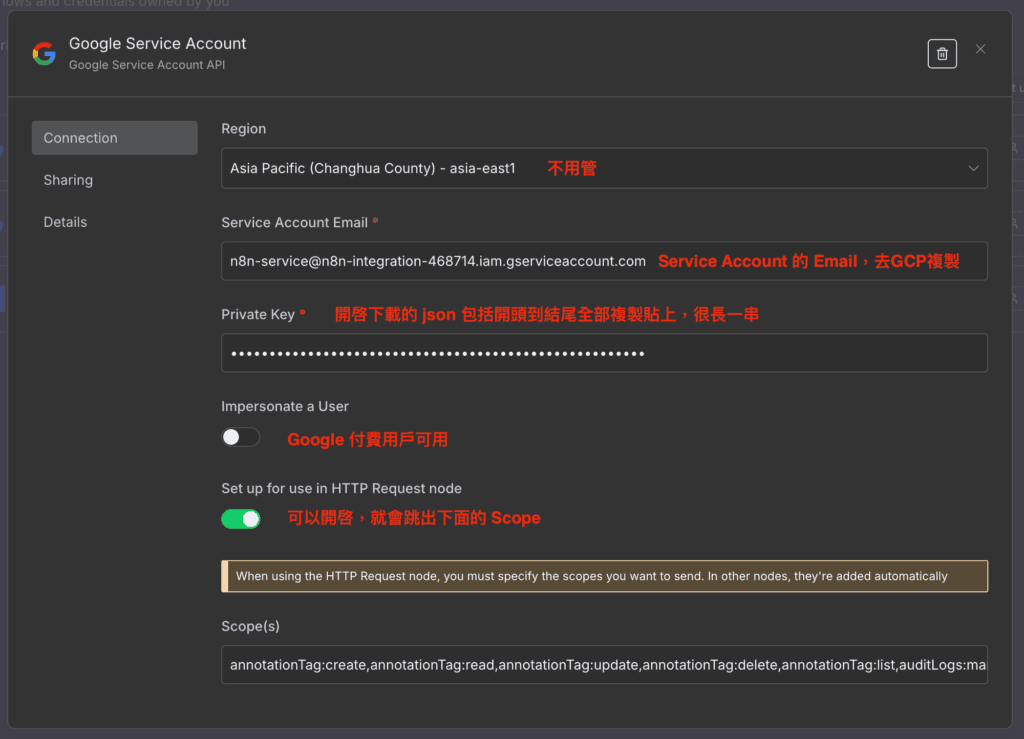Click the "Service Account Email" label
This screenshot has width=1024, height=739.
point(295,223)
